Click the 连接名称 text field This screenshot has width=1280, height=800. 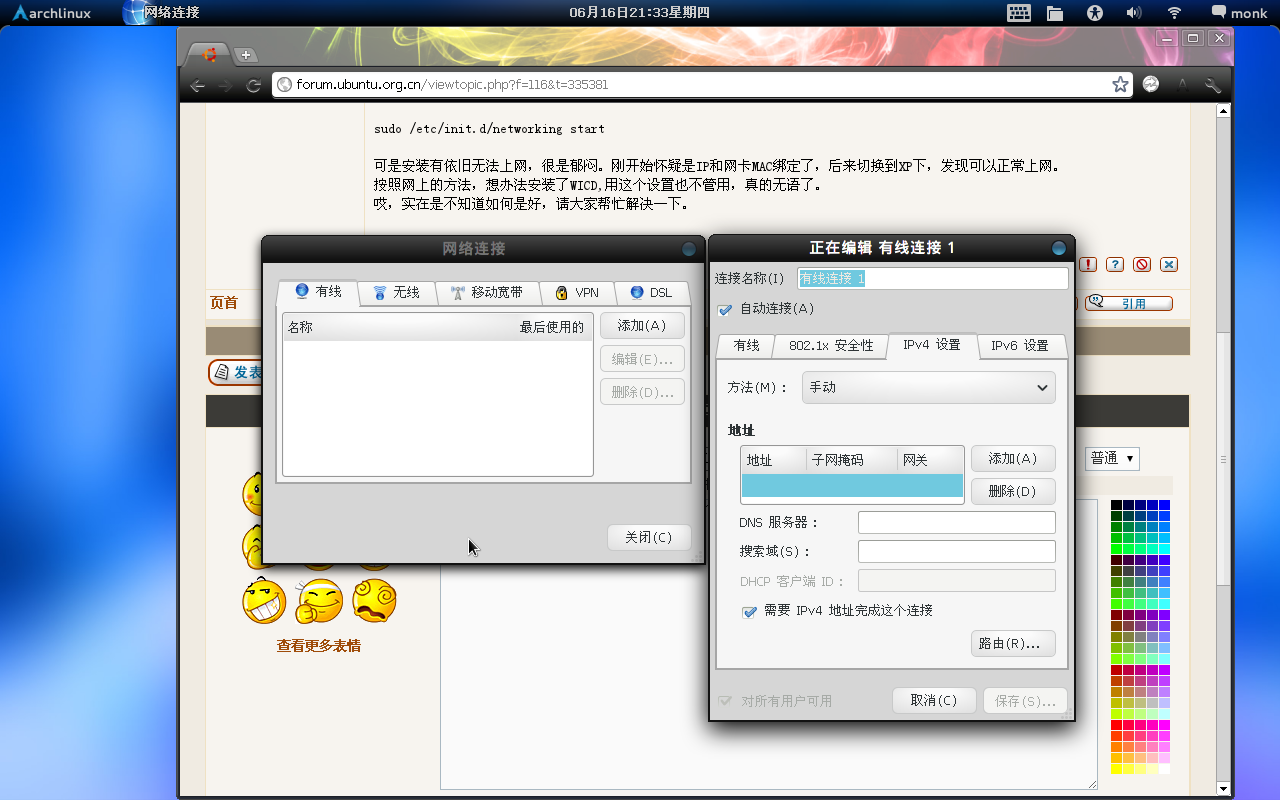click(x=932, y=278)
